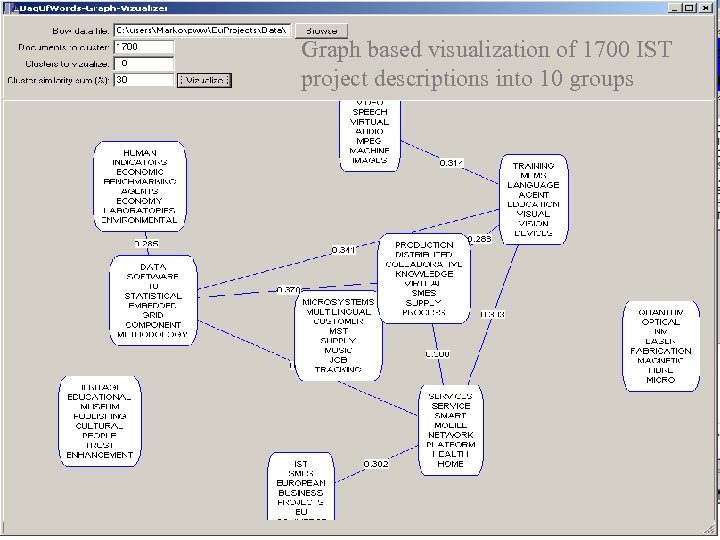Select the TRAINING LANGUAGE AGENT cluster node
The height and width of the screenshot is (540, 720).
pos(533,199)
